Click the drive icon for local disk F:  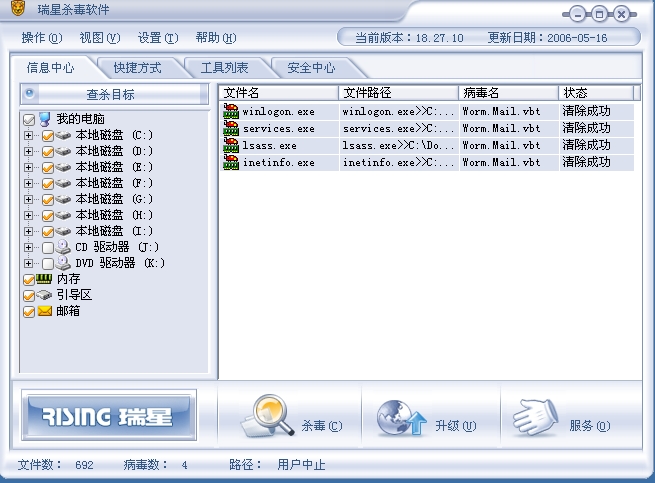tap(63, 183)
